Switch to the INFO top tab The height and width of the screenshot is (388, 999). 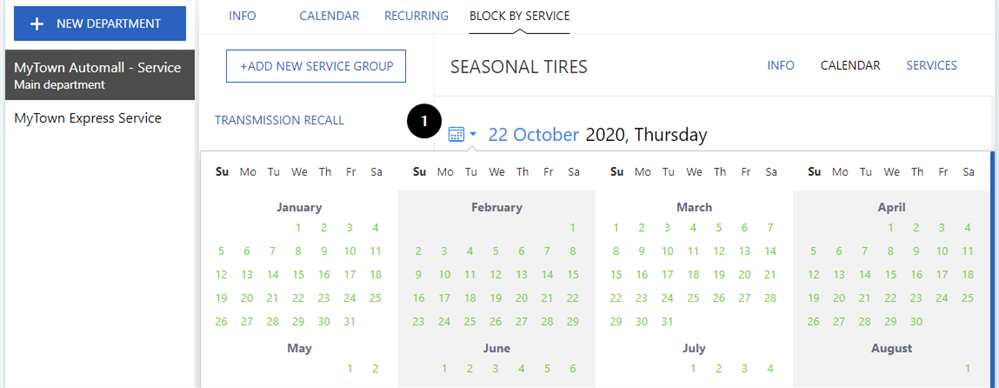coord(242,15)
